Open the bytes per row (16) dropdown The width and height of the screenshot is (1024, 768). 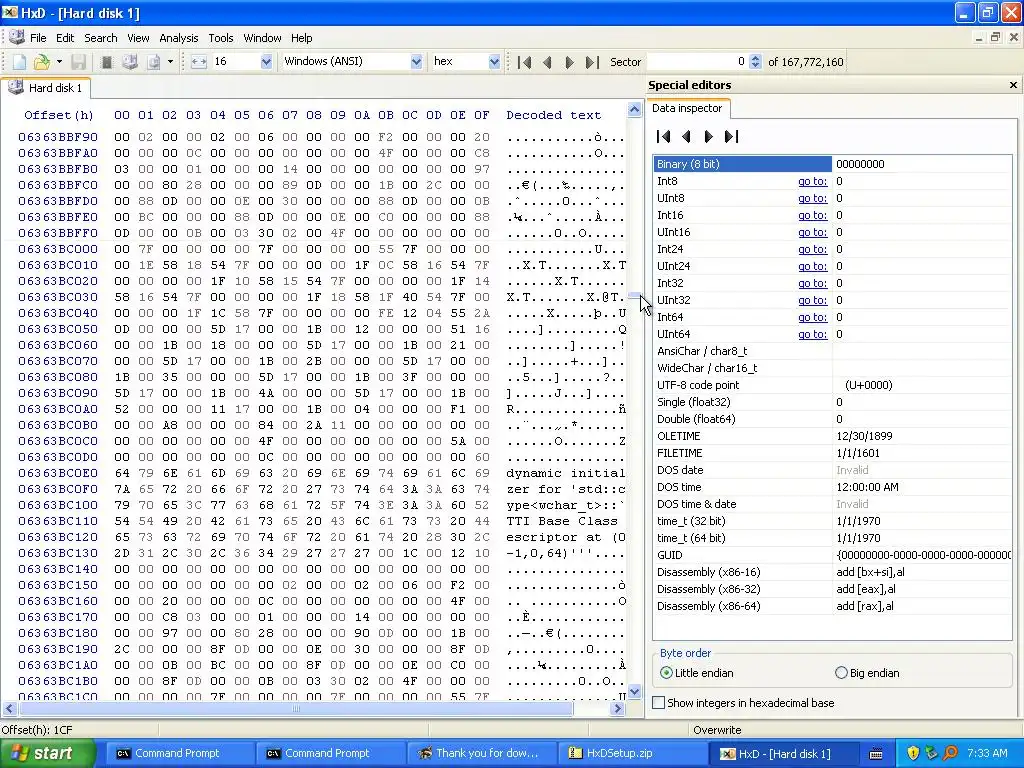click(x=266, y=62)
